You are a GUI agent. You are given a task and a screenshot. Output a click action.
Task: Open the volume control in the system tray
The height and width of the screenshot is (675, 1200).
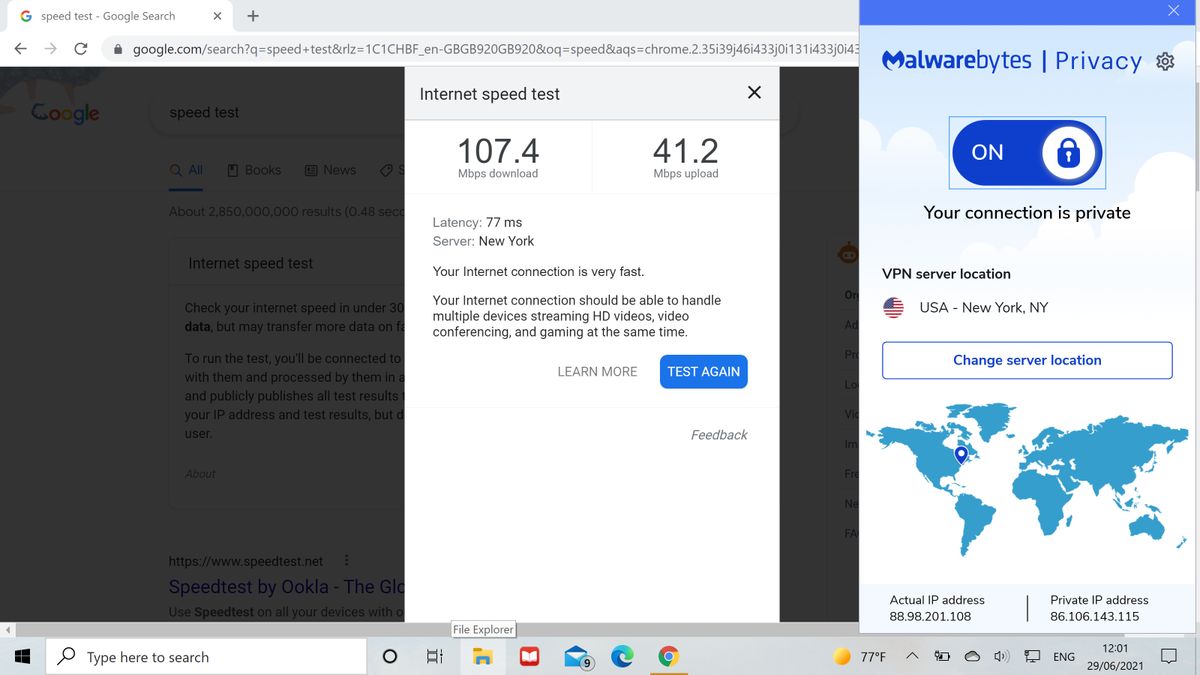[x=1001, y=656]
